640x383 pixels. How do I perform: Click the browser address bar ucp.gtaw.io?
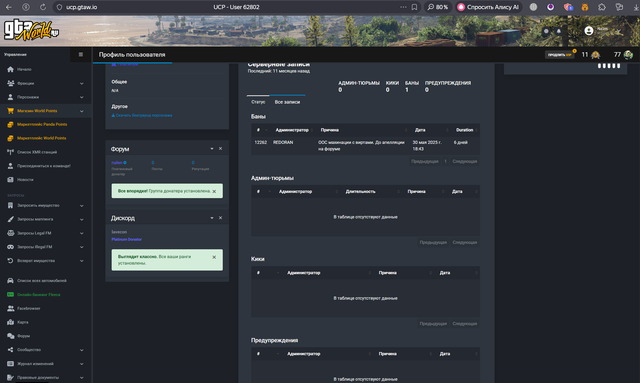(82, 7)
